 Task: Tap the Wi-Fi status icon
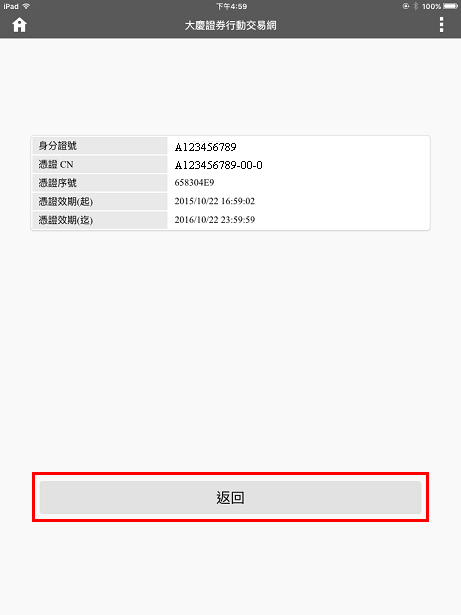[27, 6]
